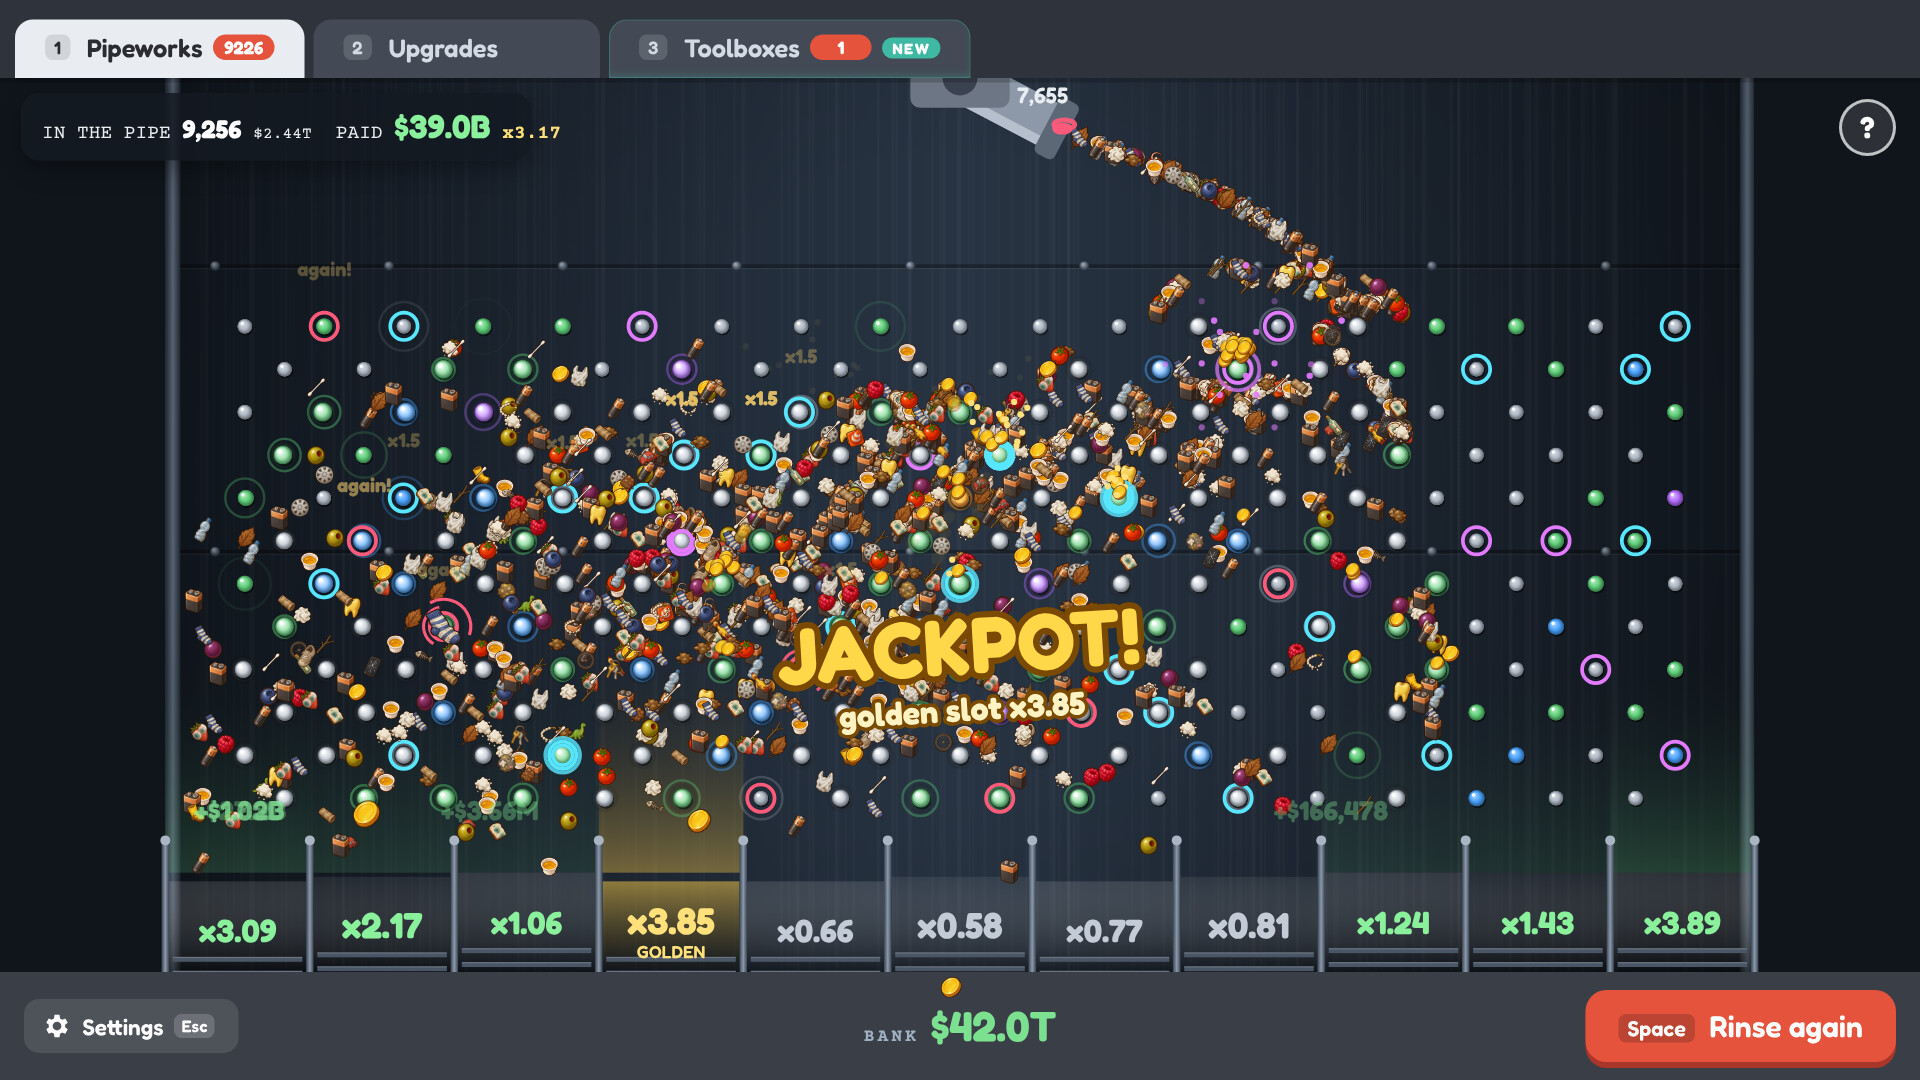Select the x1.06 payout slot

[x=526, y=923]
